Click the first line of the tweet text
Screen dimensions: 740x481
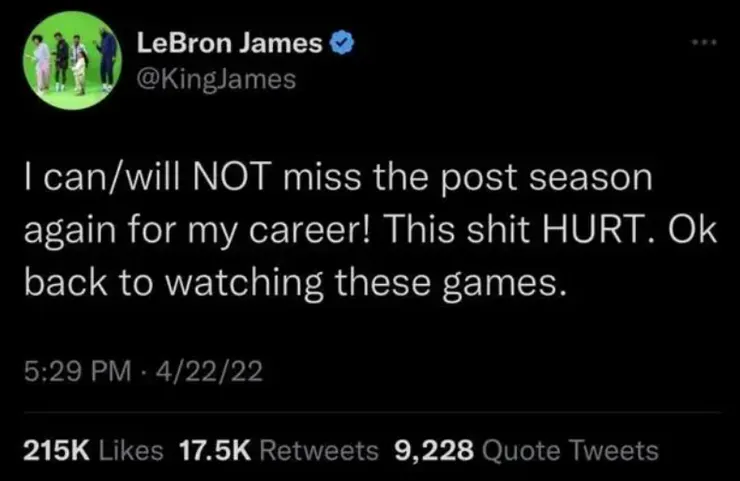(x=338, y=178)
